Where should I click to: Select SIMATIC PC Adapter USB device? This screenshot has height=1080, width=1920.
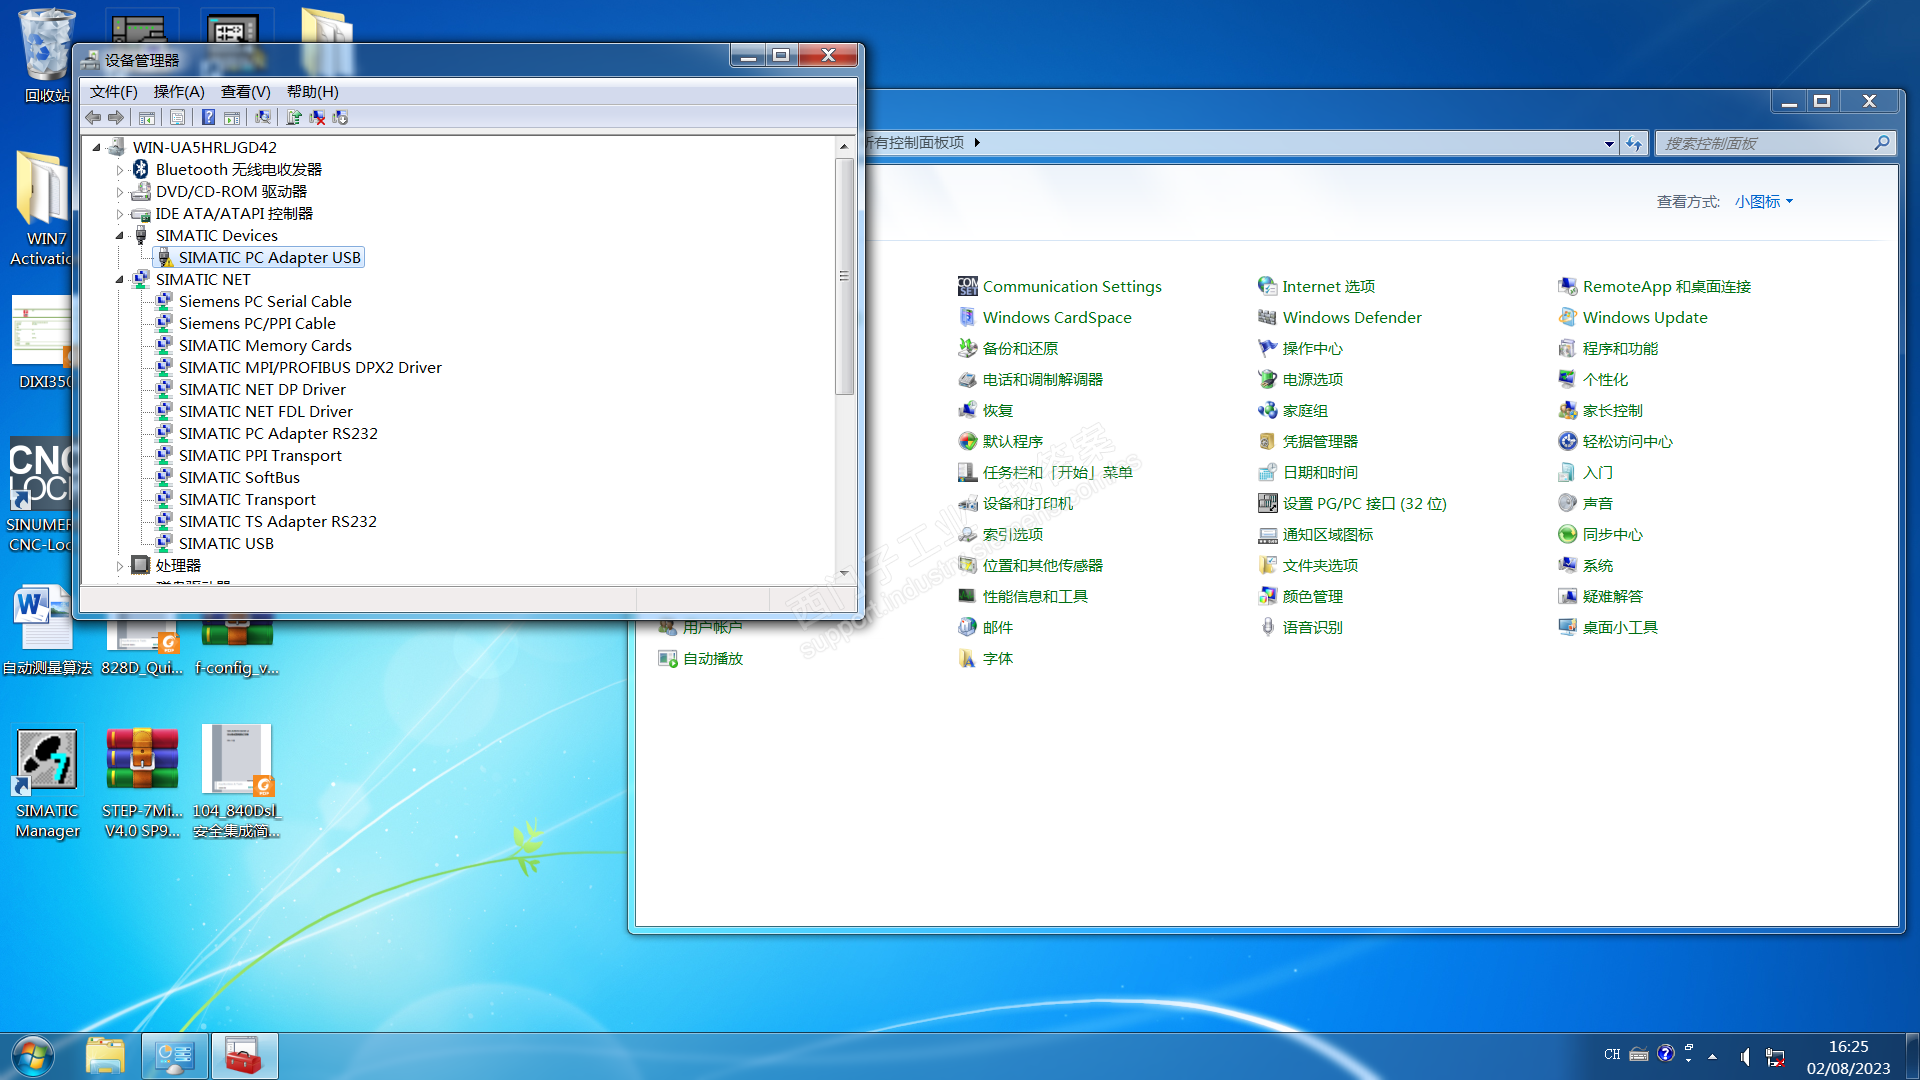(269, 257)
